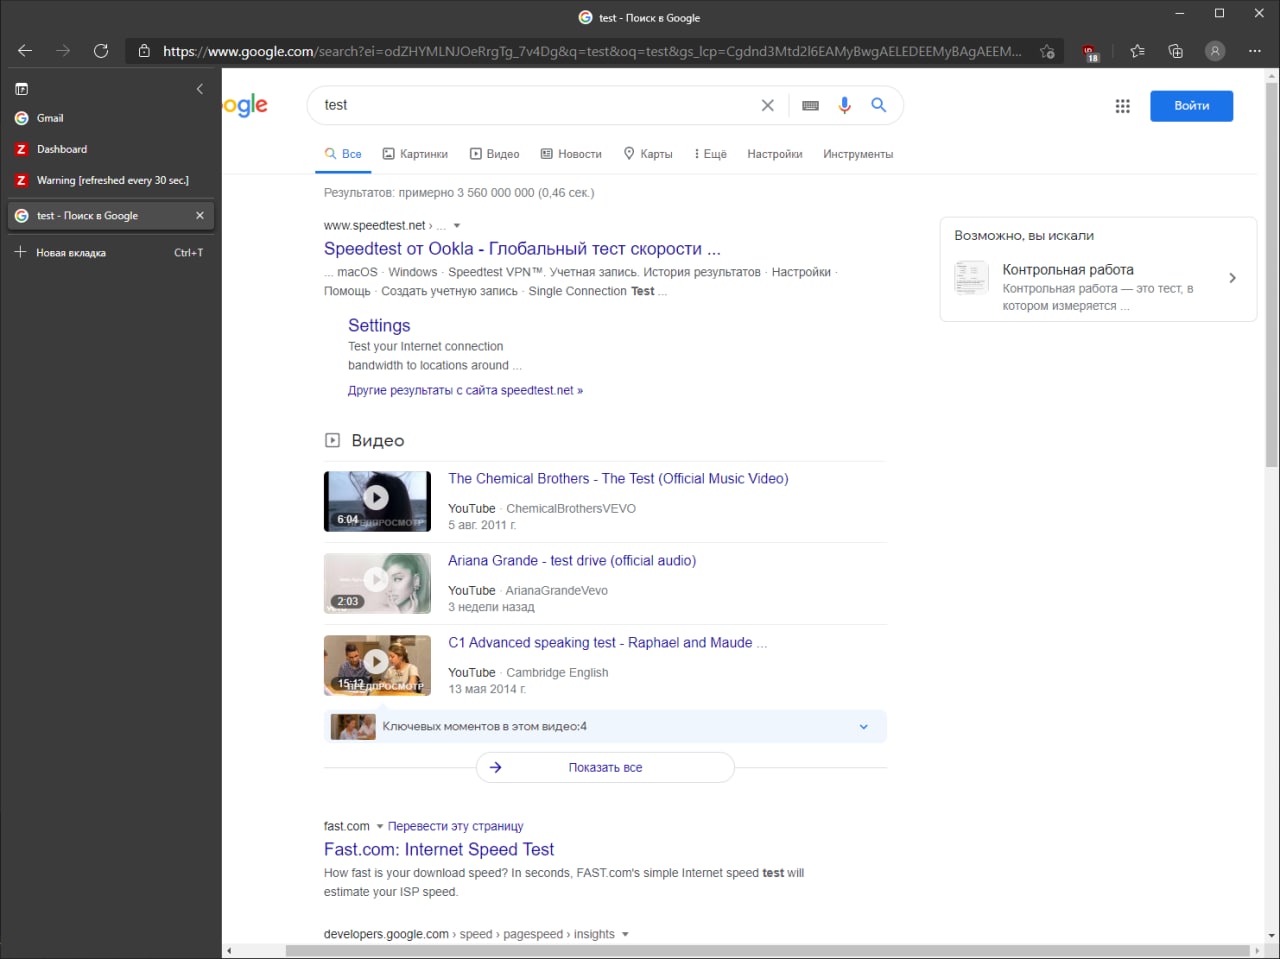Screen dimensions: 1280x959
Task: Open a new tab with Новая вкладка
Action: pyautogui.click(x=110, y=252)
